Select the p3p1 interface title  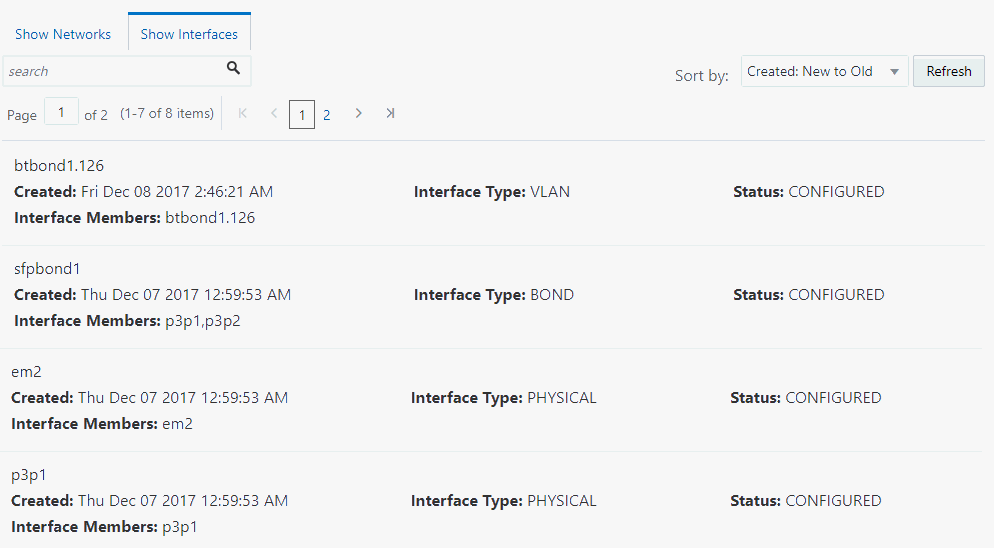point(29,475)
